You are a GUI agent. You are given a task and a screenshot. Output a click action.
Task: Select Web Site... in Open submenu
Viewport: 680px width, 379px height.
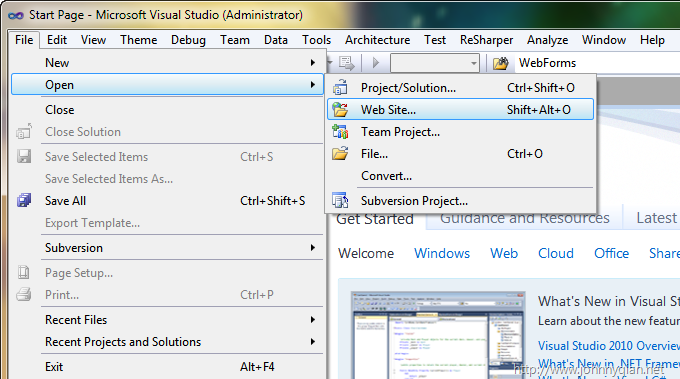tap(461, 110)
